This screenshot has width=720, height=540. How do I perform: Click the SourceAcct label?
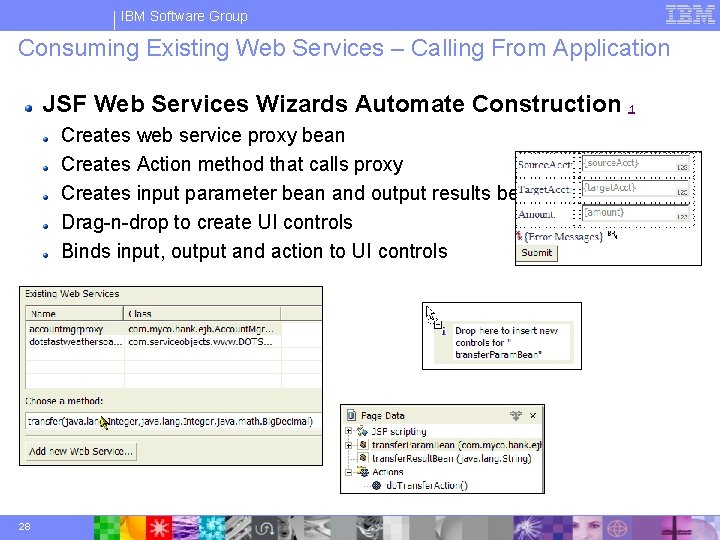click(x=545, y=164)
